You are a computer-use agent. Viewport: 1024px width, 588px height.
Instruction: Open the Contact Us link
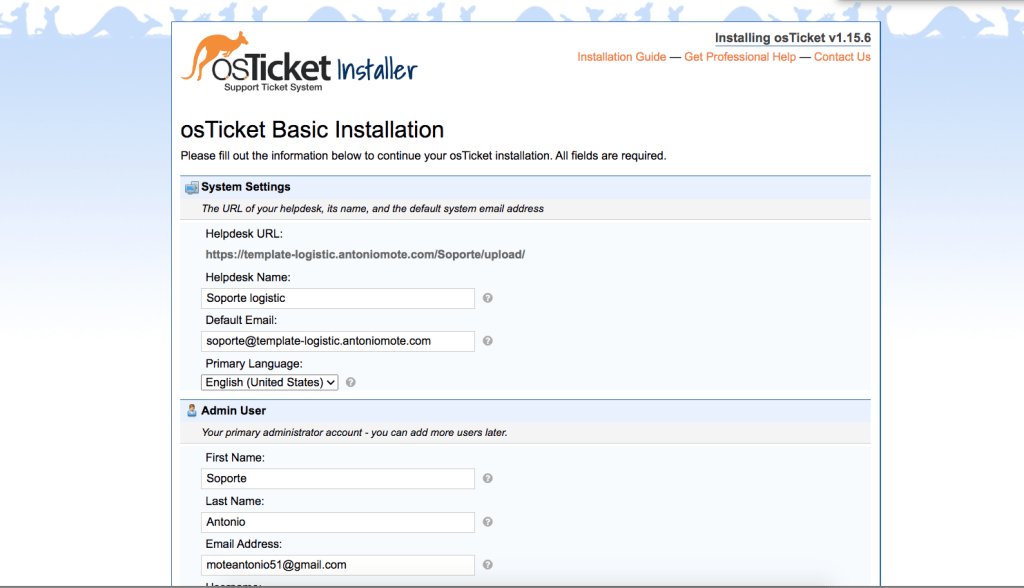tap(842, 57)
